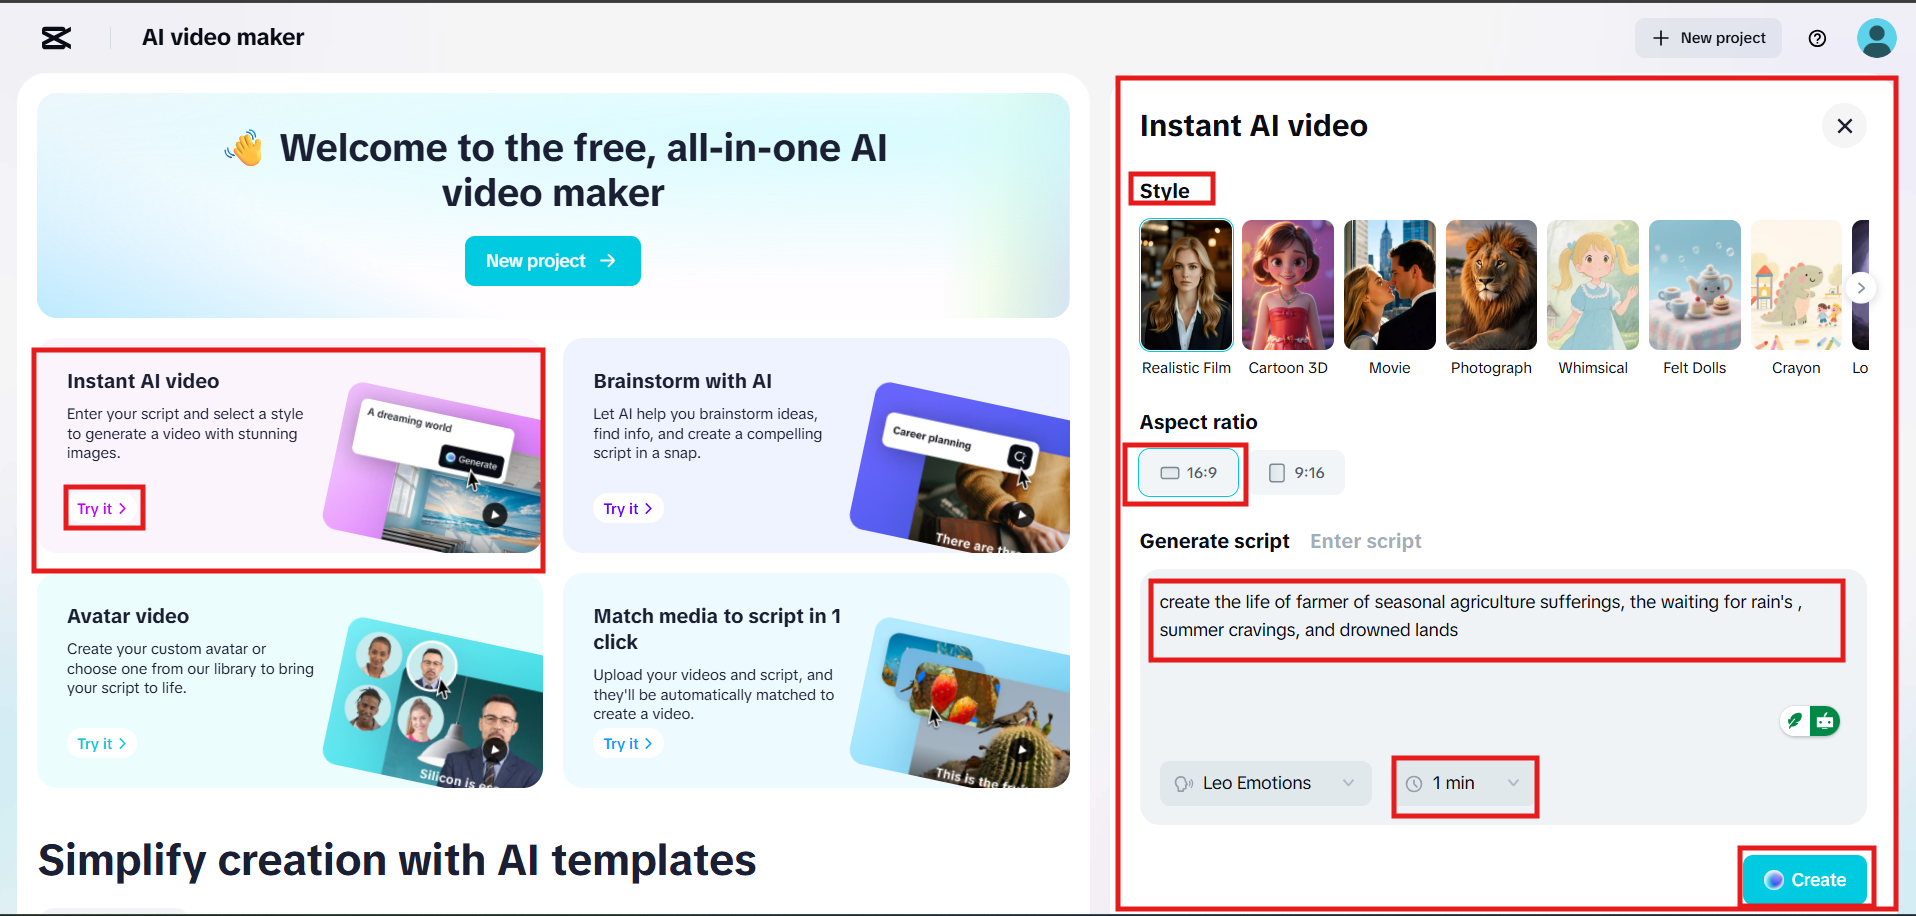Click the Create button
This screenshot has width=1916, height=916.
[x=1804, y=879]
